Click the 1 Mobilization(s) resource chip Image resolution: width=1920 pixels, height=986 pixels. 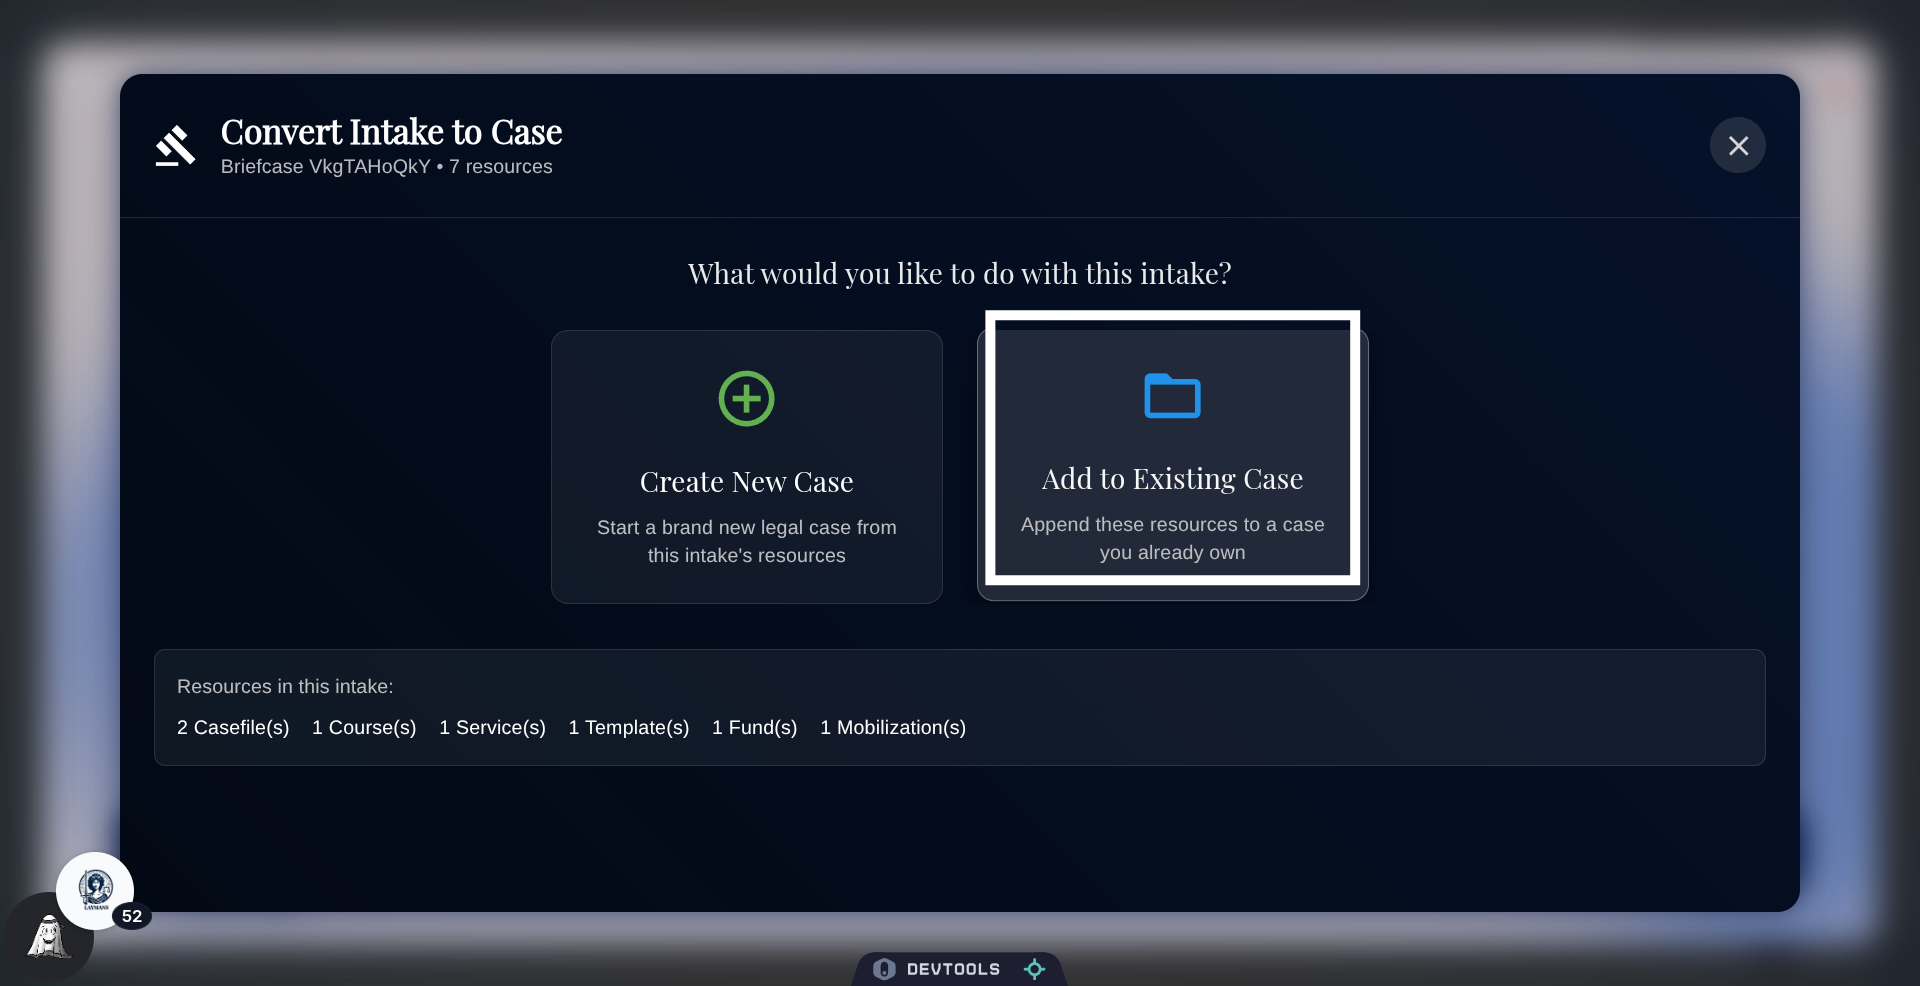892,728
